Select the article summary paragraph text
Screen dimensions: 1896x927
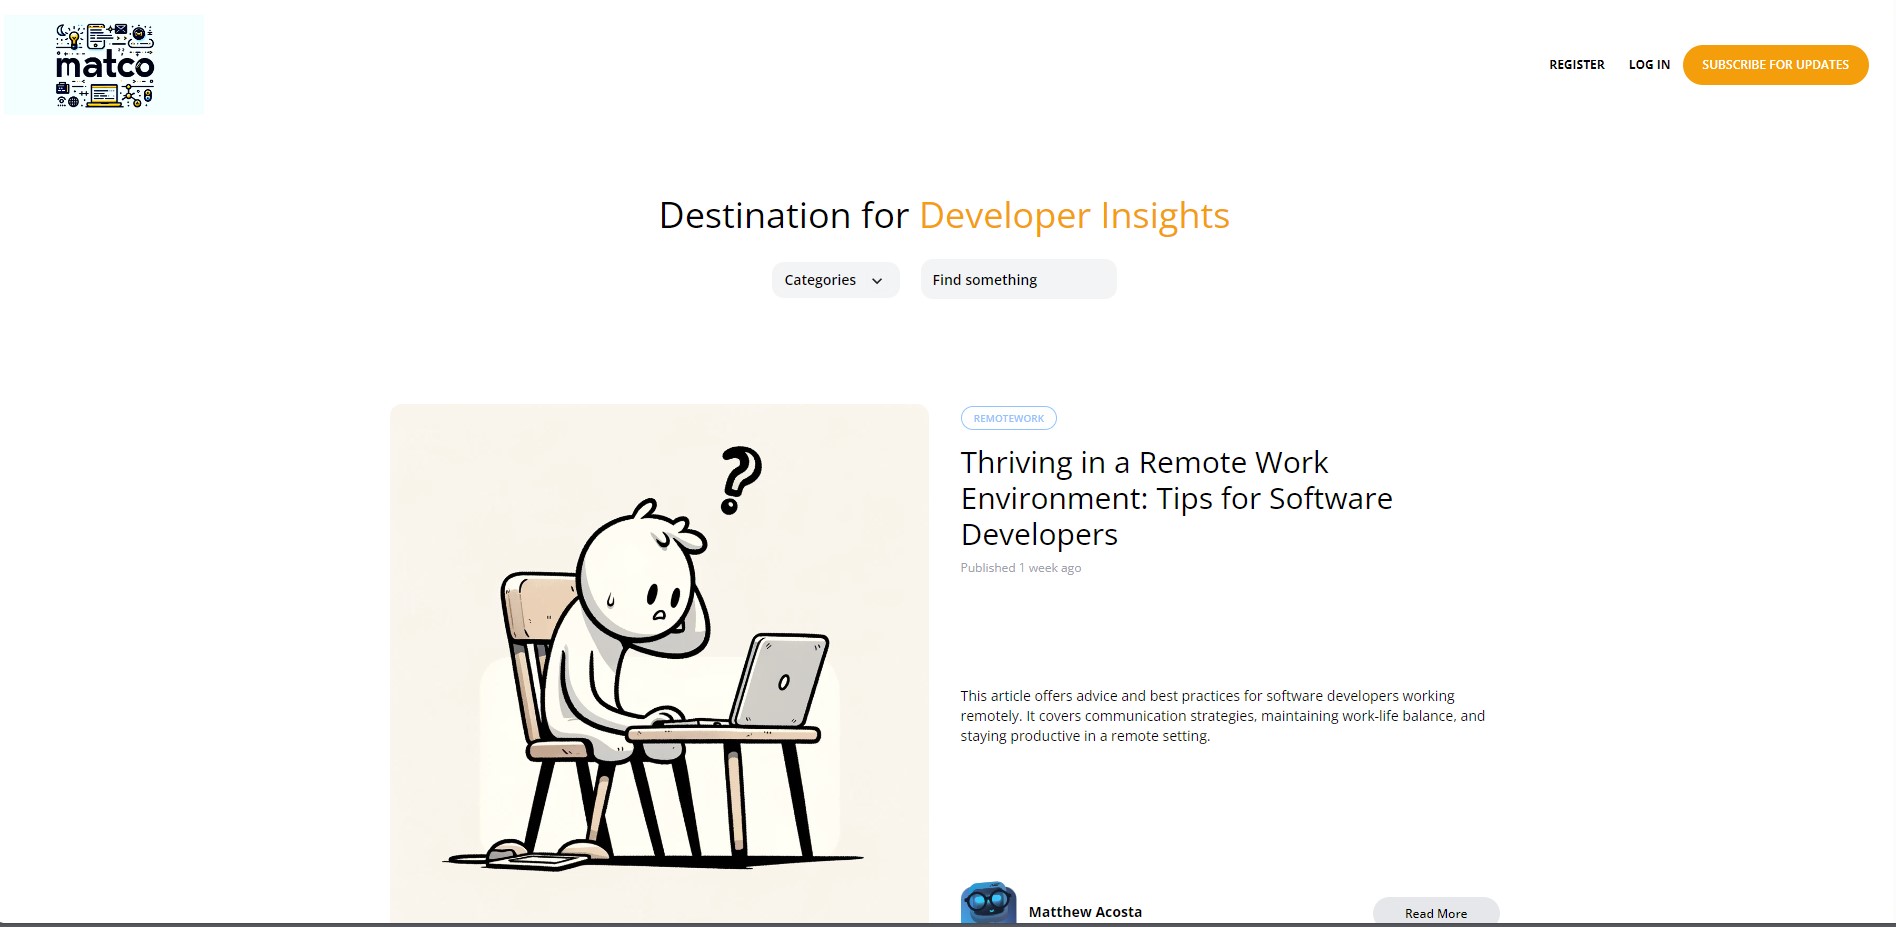click(1222, 716)
